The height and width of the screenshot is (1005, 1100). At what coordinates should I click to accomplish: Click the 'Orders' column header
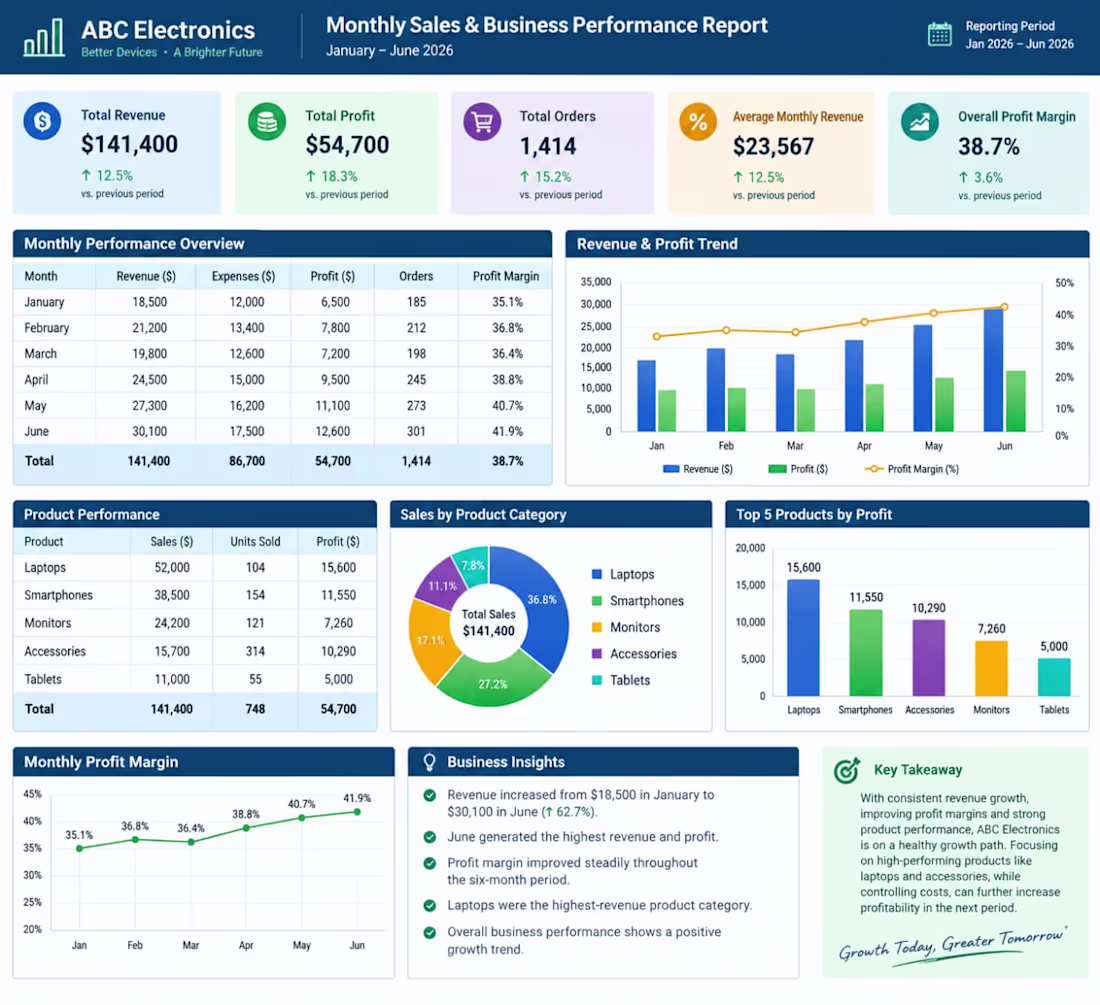click(416, 276)
